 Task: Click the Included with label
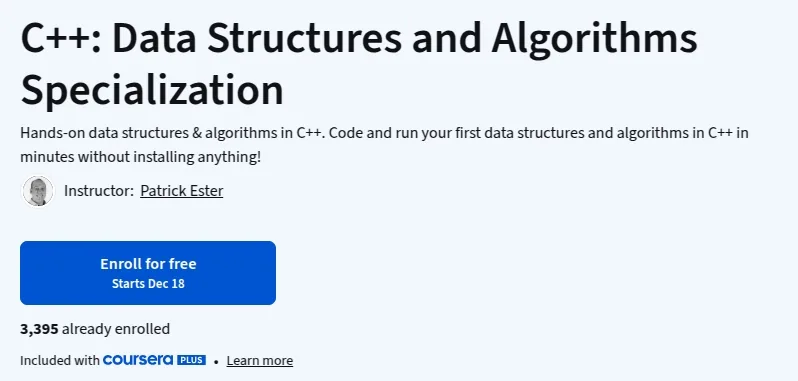pyautogui.click(x=60, y=361)
